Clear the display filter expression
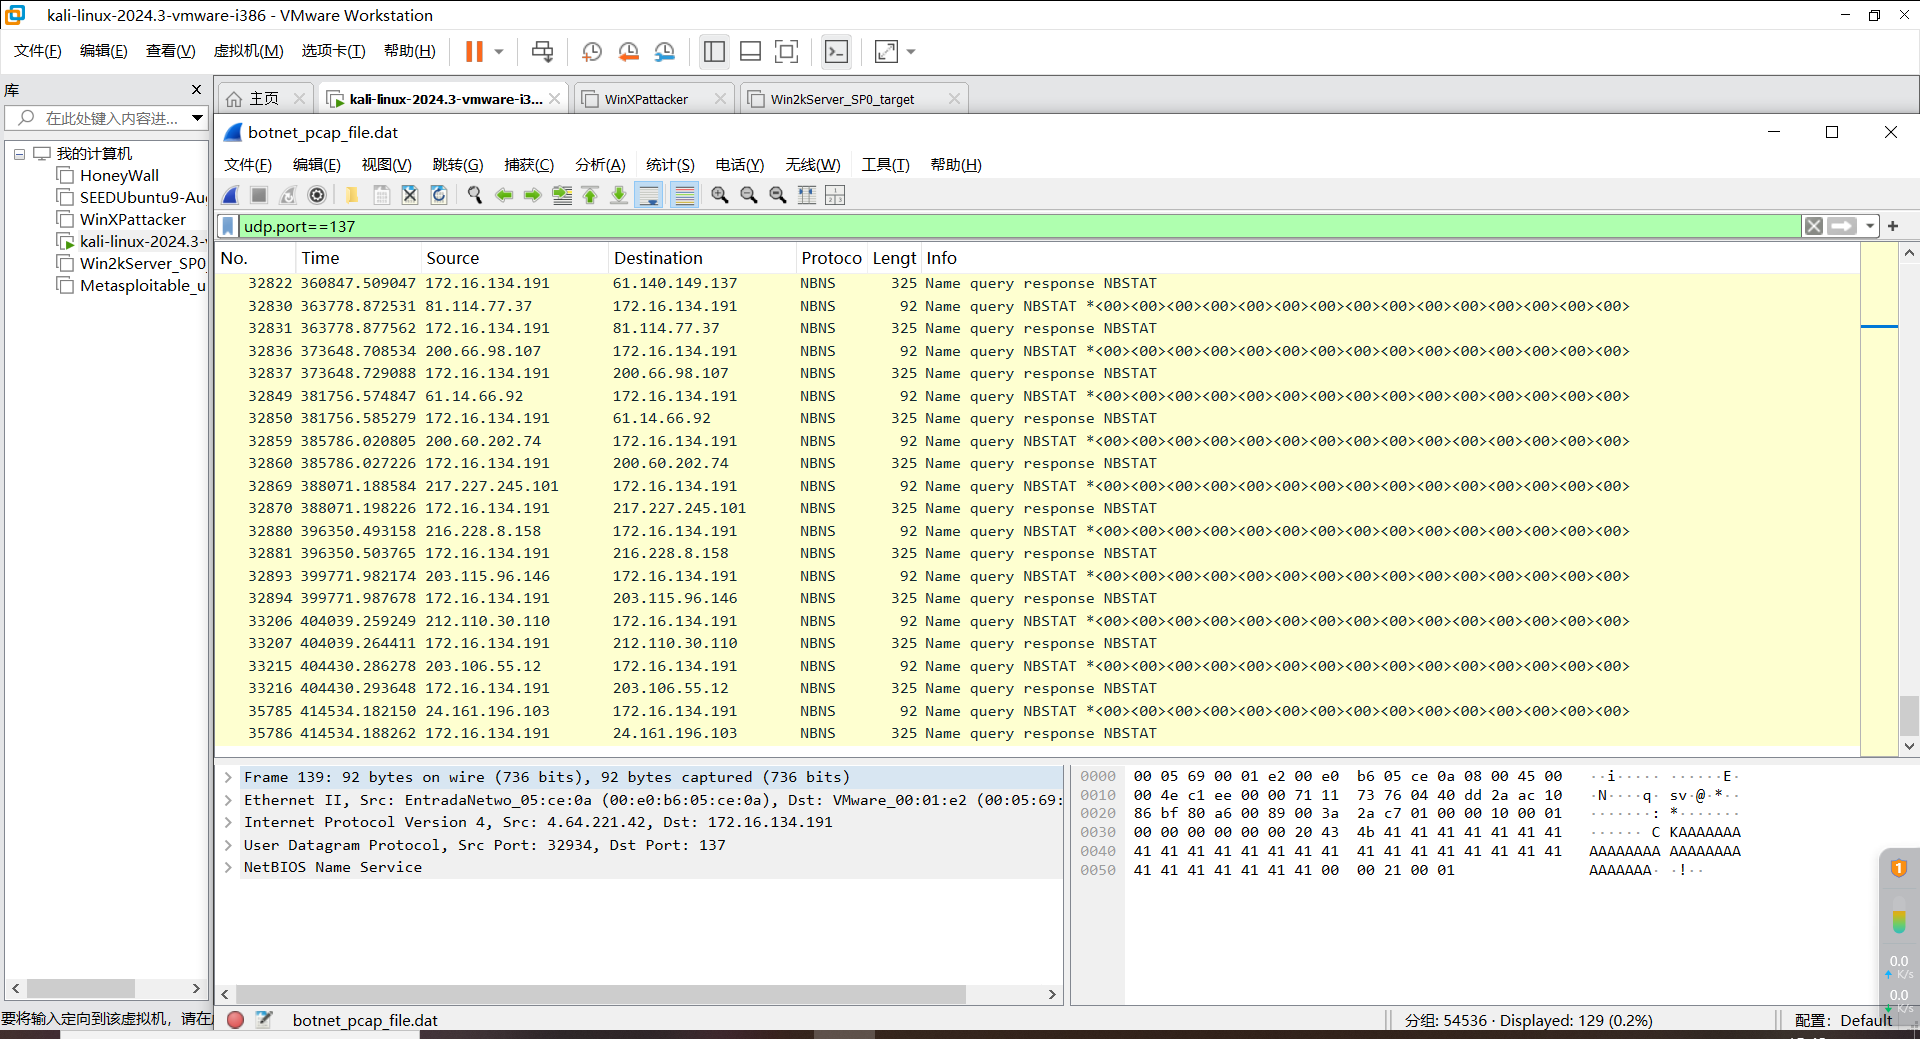The width and height of the screenshot is (1920, 1039). [1814, 226]
